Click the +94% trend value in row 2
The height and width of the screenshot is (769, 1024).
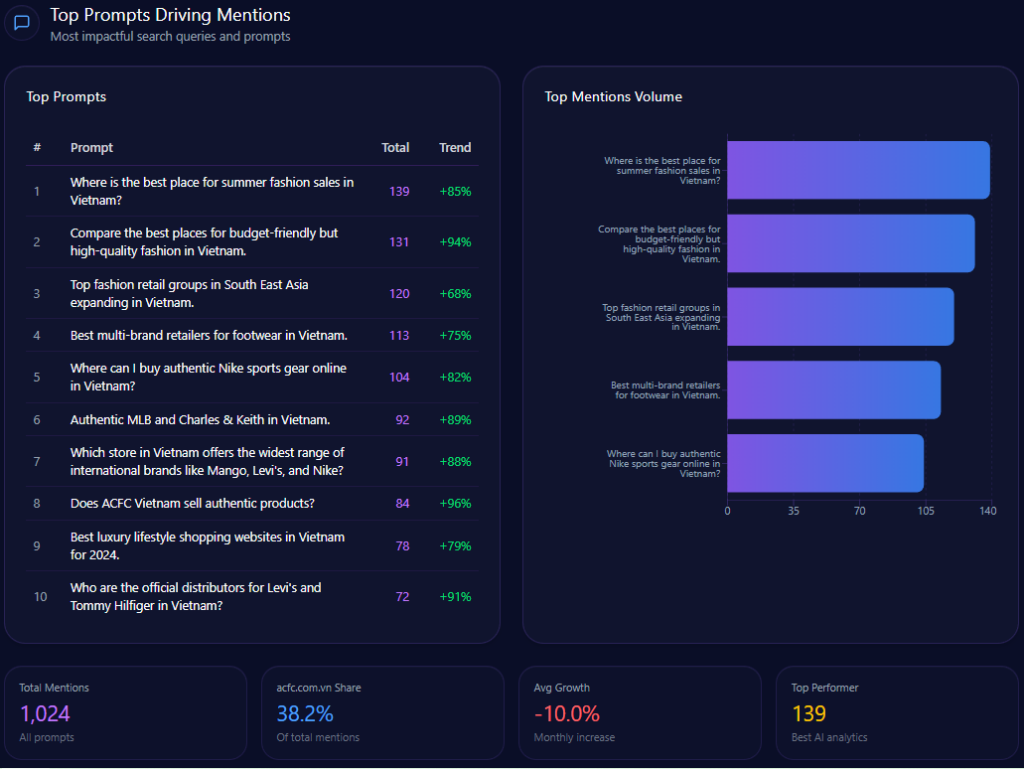(x=455, y=242)
